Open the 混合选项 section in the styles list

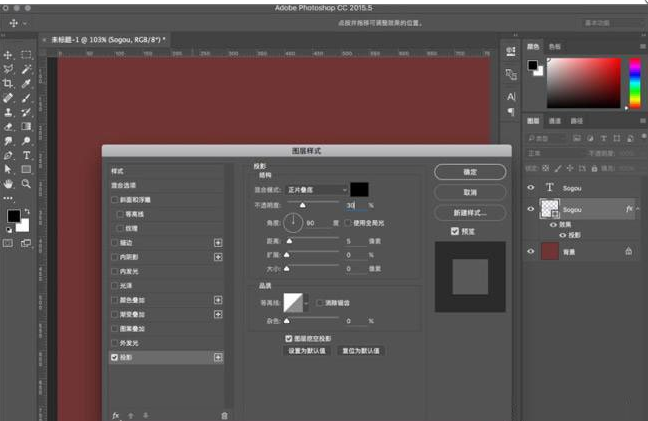click(129, 186)
